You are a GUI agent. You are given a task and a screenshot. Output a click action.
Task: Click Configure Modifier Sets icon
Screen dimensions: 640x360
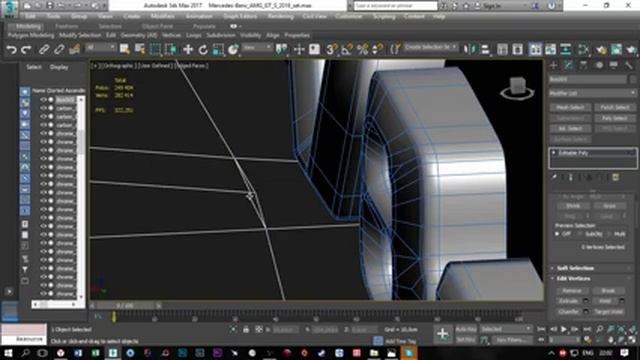point(616,177)
